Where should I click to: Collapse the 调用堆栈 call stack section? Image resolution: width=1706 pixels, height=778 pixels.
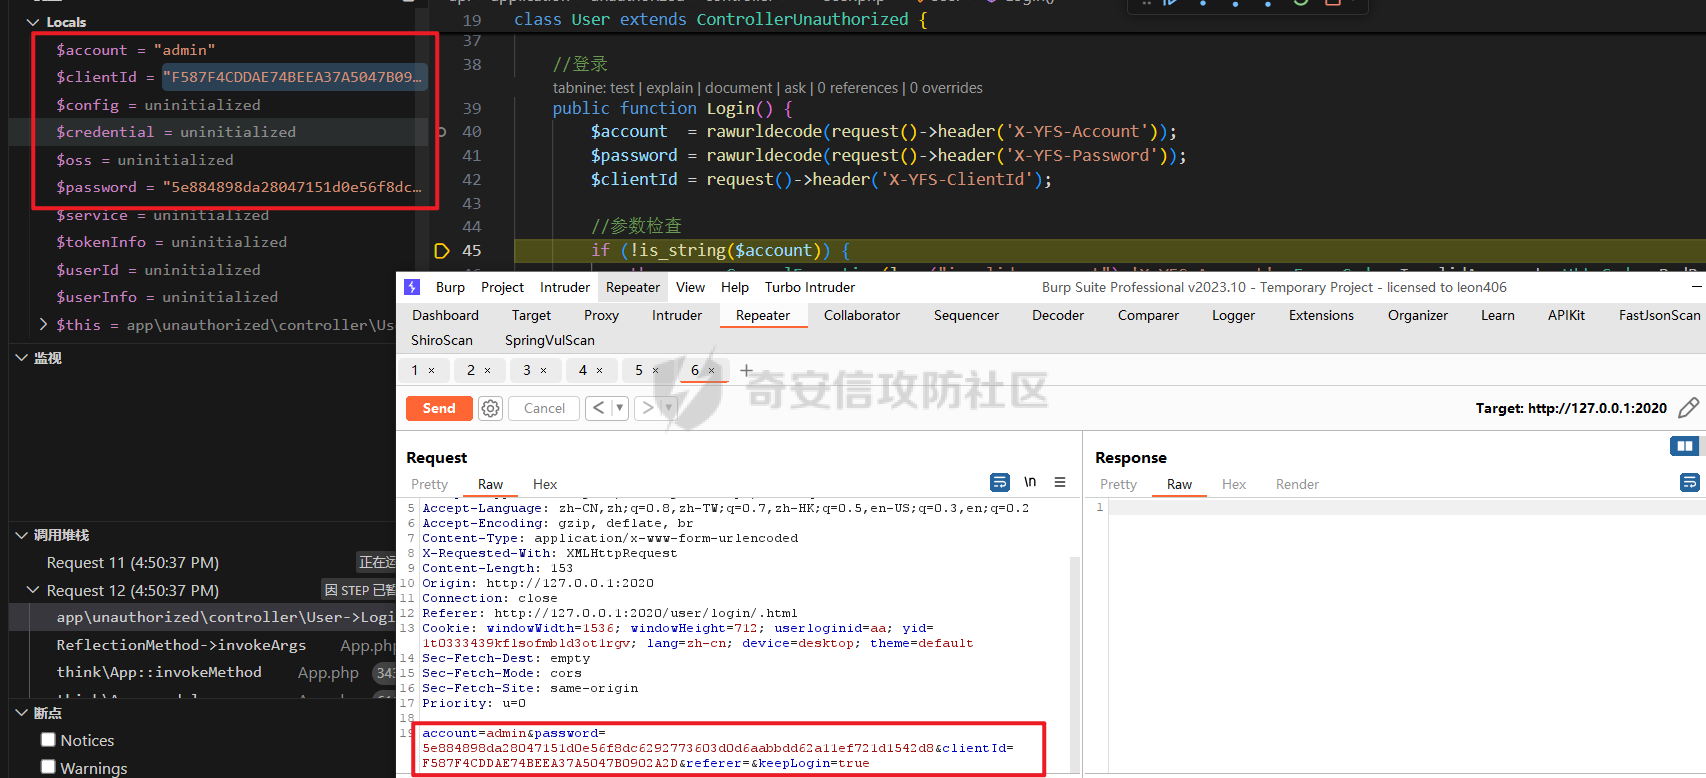(x=22, y=535)
